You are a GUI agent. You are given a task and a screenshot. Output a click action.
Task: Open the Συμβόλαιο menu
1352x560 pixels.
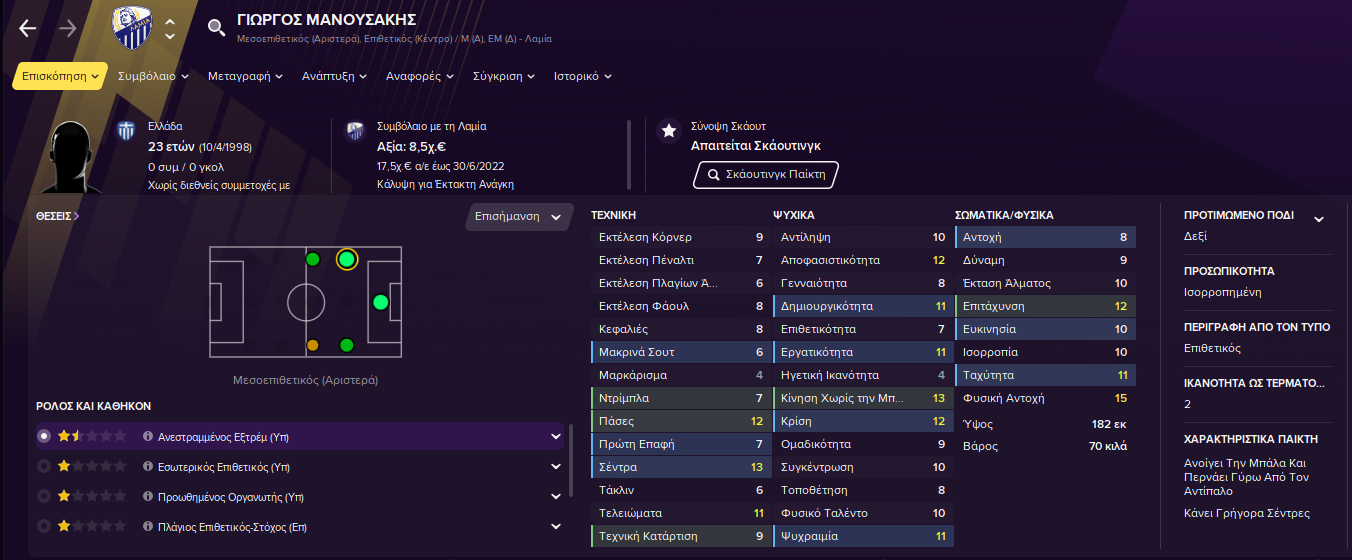(x=153, y=76)
